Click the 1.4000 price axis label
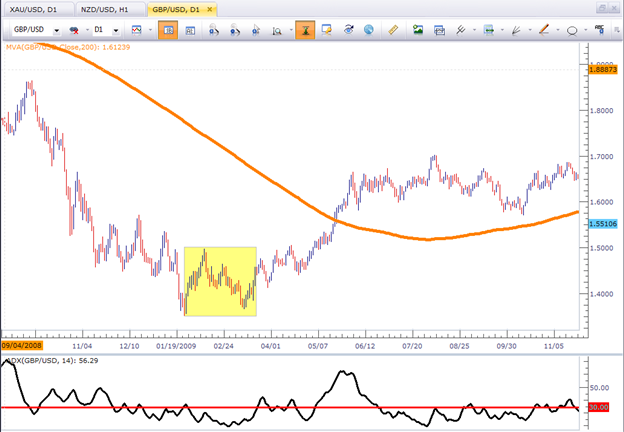The image size is (624, 432). (601, 294)
